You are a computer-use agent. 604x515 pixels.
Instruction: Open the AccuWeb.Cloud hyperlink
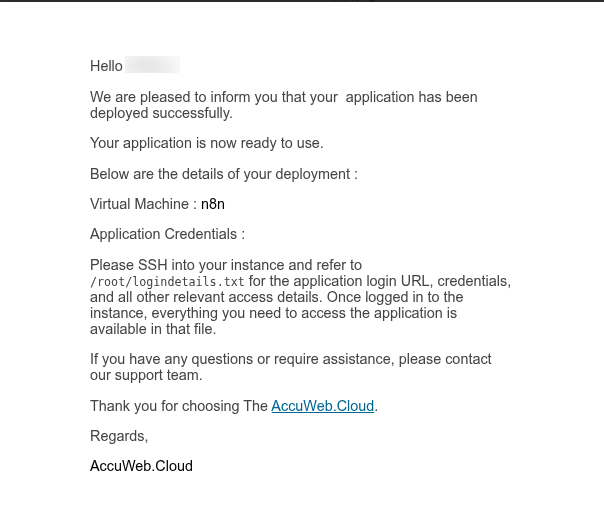(322, 406)
